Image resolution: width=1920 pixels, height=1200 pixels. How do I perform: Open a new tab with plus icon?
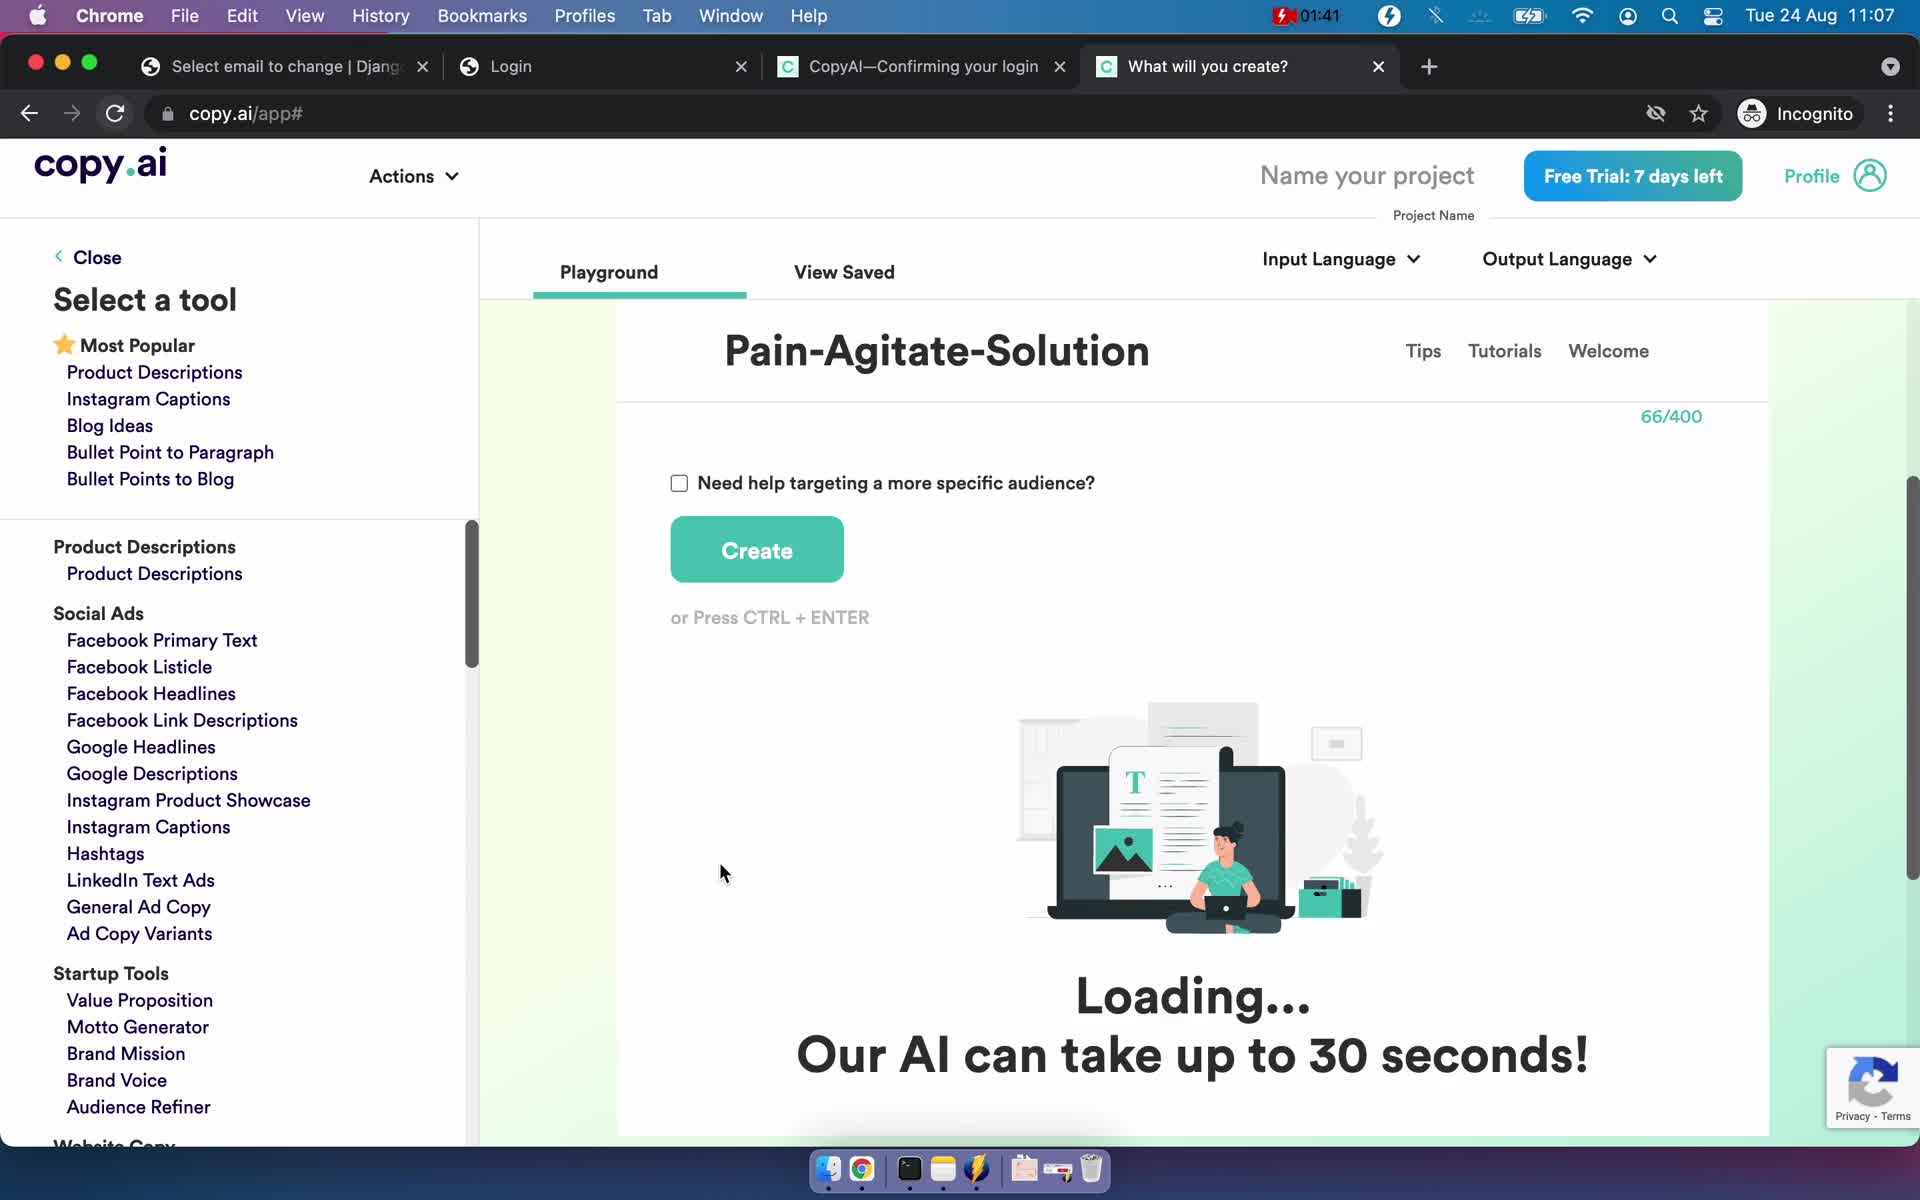click(x=1429, y=66)
